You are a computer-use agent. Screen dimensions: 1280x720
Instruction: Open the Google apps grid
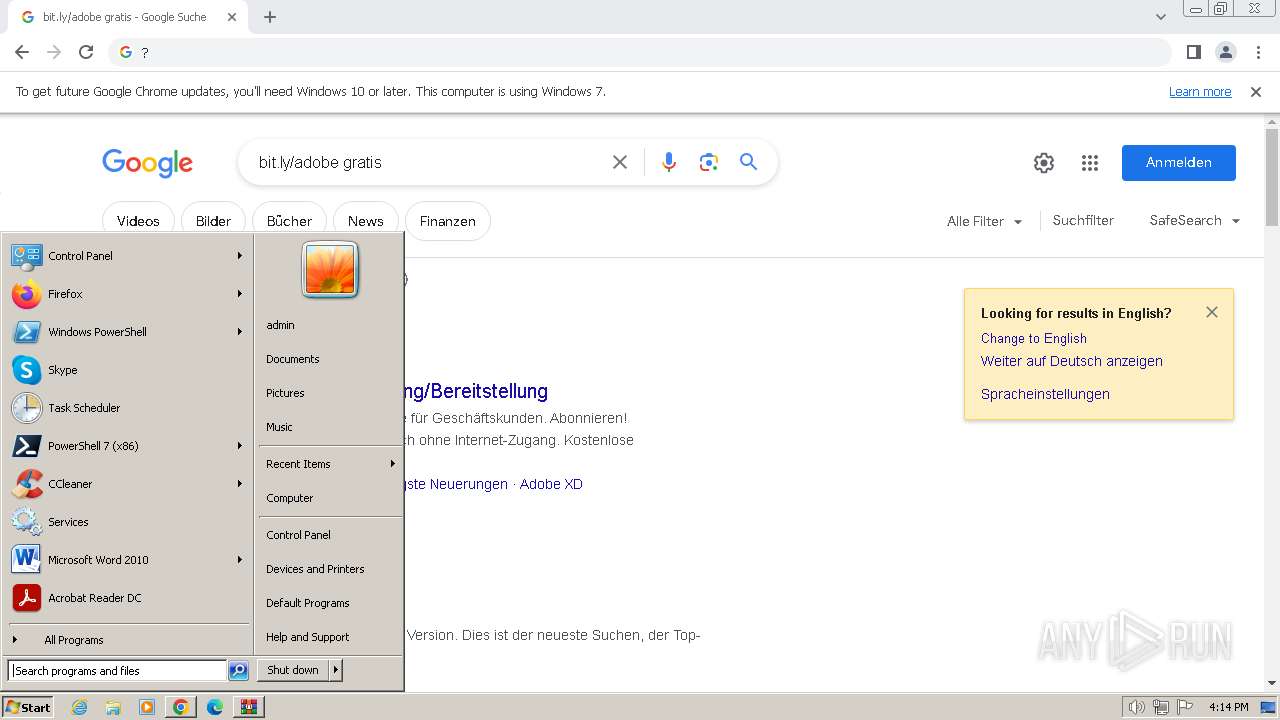coord(1090,163)
